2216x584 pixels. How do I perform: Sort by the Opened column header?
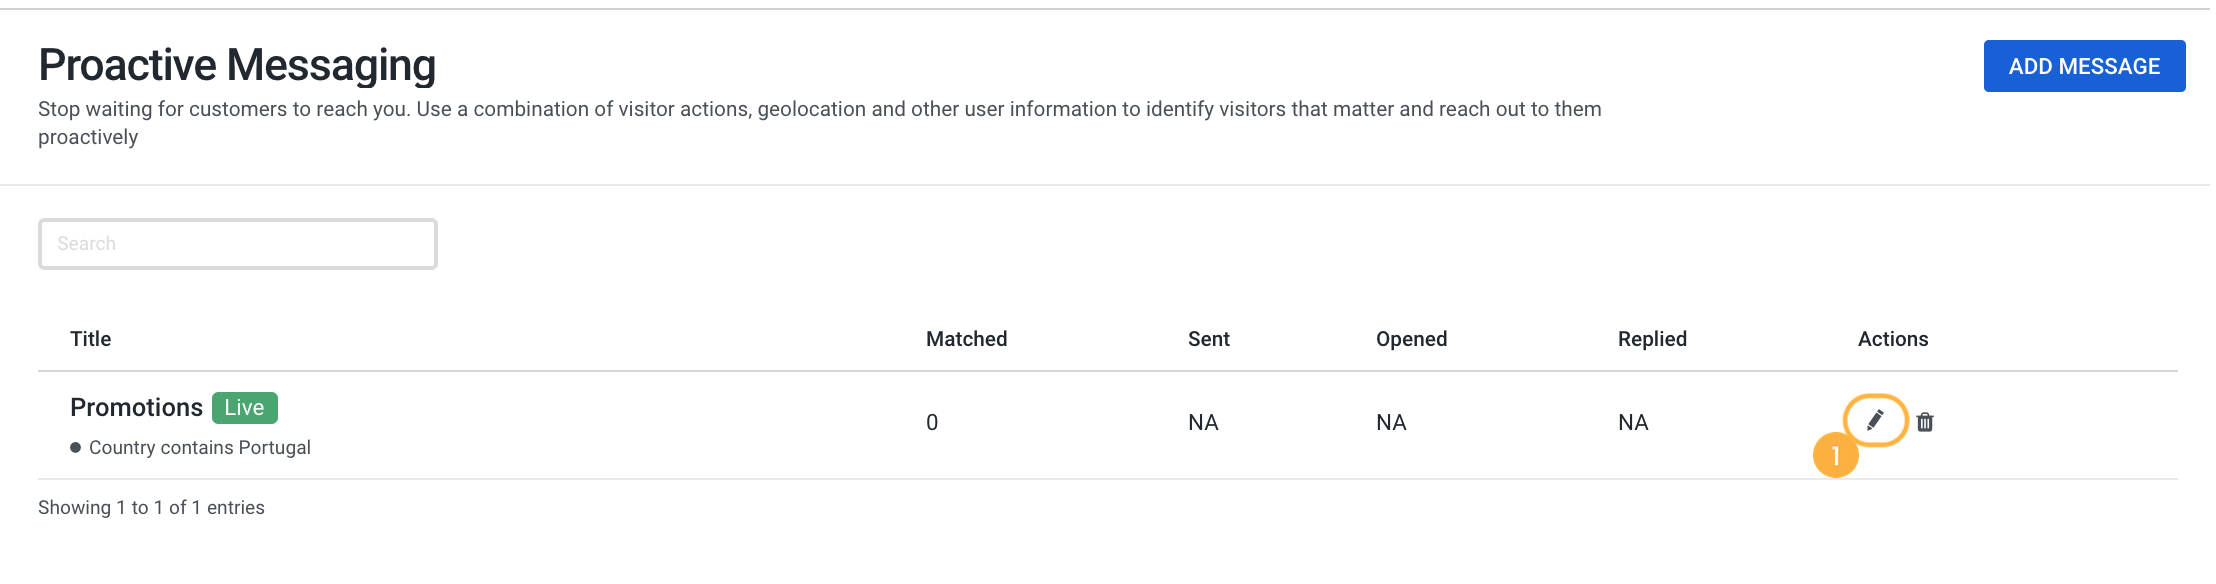1411,339
